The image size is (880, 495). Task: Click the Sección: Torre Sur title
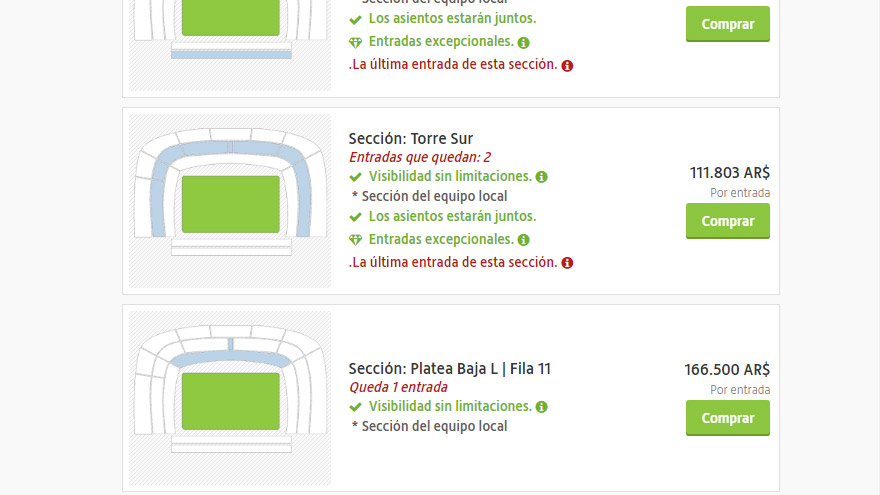pyautogui.click(x=411, y=139)
